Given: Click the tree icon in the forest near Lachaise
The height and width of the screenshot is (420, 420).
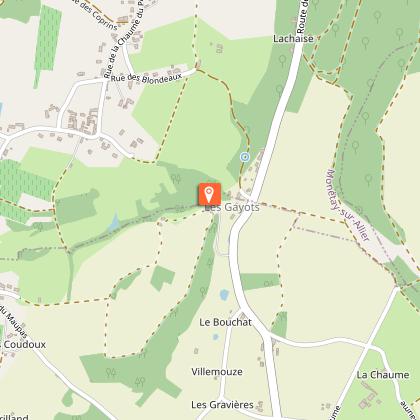Looking at the screenshot, I should 283,61.
